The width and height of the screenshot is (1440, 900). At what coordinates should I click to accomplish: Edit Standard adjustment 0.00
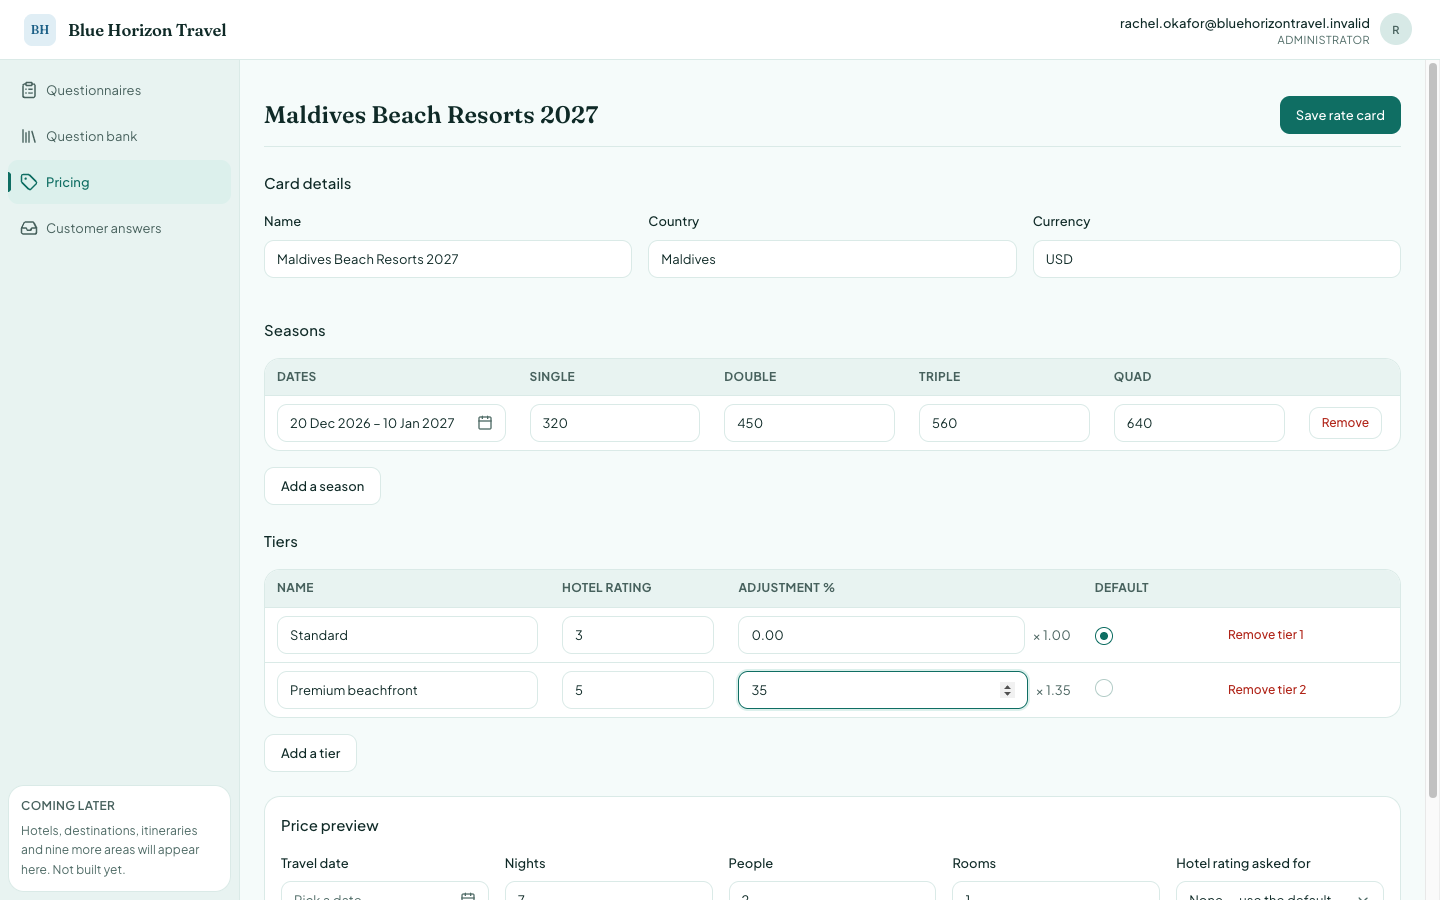click(x=881, y=635)
